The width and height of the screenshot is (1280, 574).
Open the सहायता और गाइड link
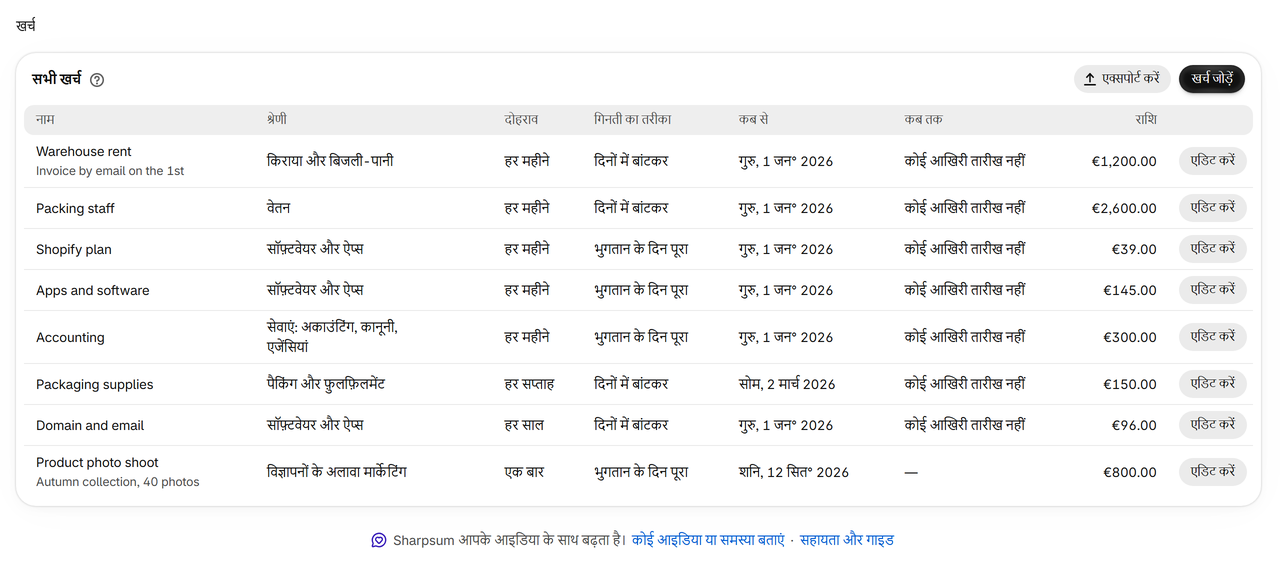click(847, 540)
